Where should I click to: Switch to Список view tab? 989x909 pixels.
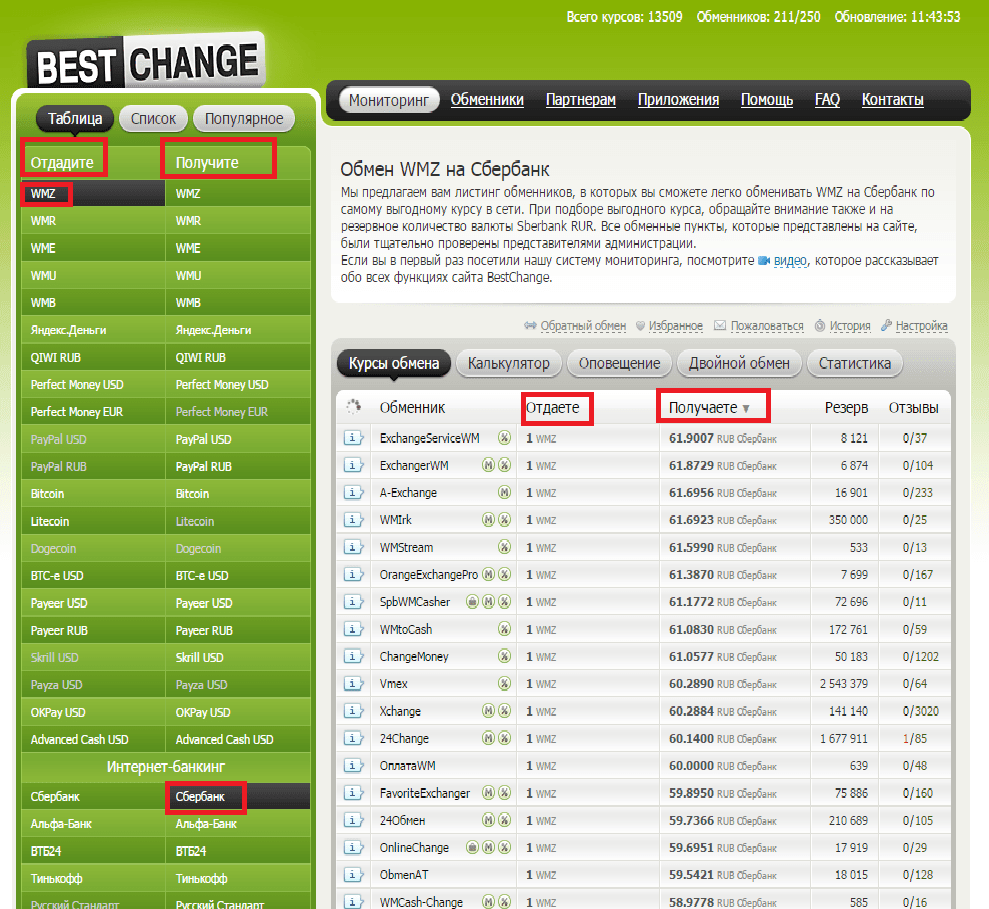pos(153,119)
